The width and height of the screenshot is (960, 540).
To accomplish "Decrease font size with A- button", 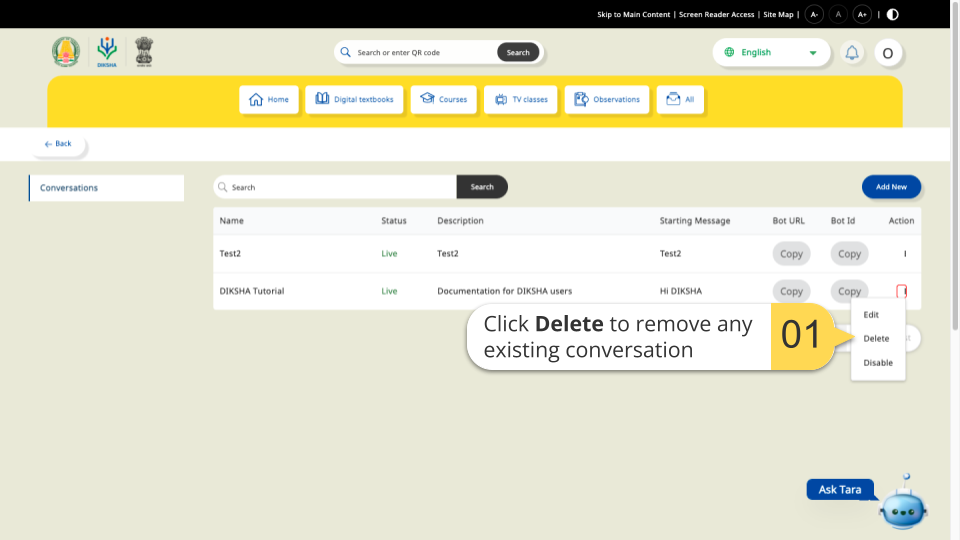I will (814, 14).
